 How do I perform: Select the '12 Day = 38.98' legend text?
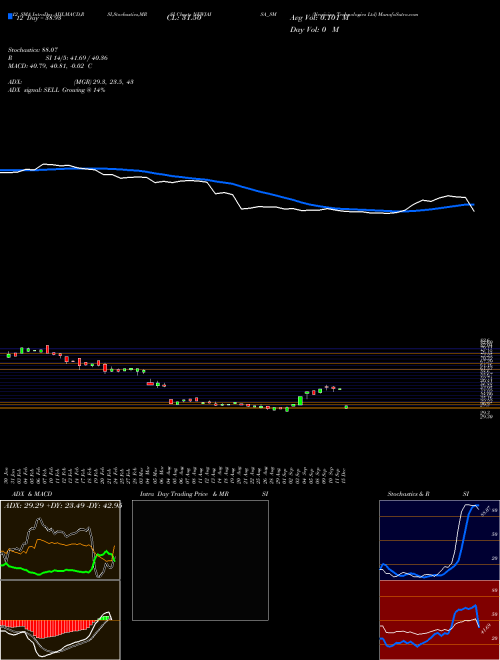39,19
